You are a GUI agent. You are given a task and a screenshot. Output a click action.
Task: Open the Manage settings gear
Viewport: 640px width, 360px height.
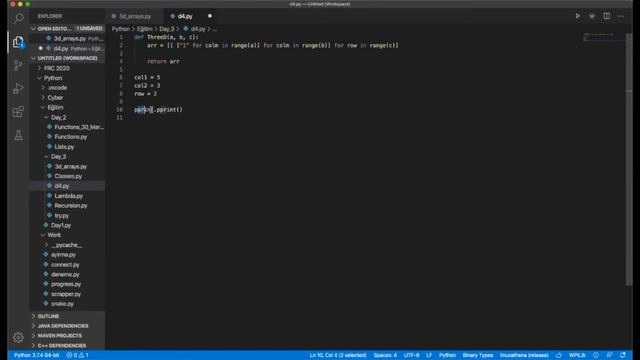click(18, 338)
